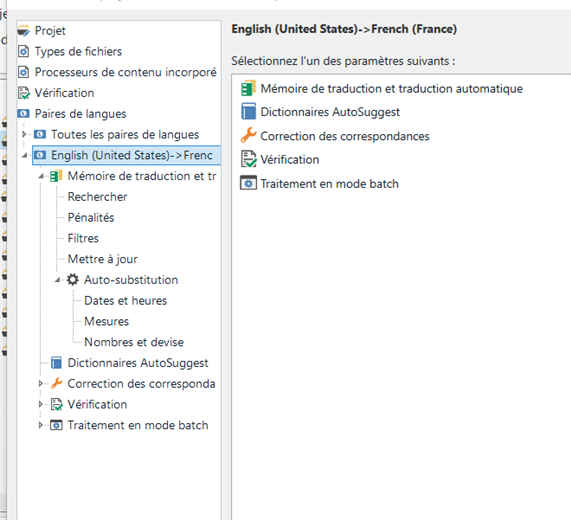The height and width of the screenshot is (520, 571).
Task: Open Nombres et devise settings
Action: (134, 342)
